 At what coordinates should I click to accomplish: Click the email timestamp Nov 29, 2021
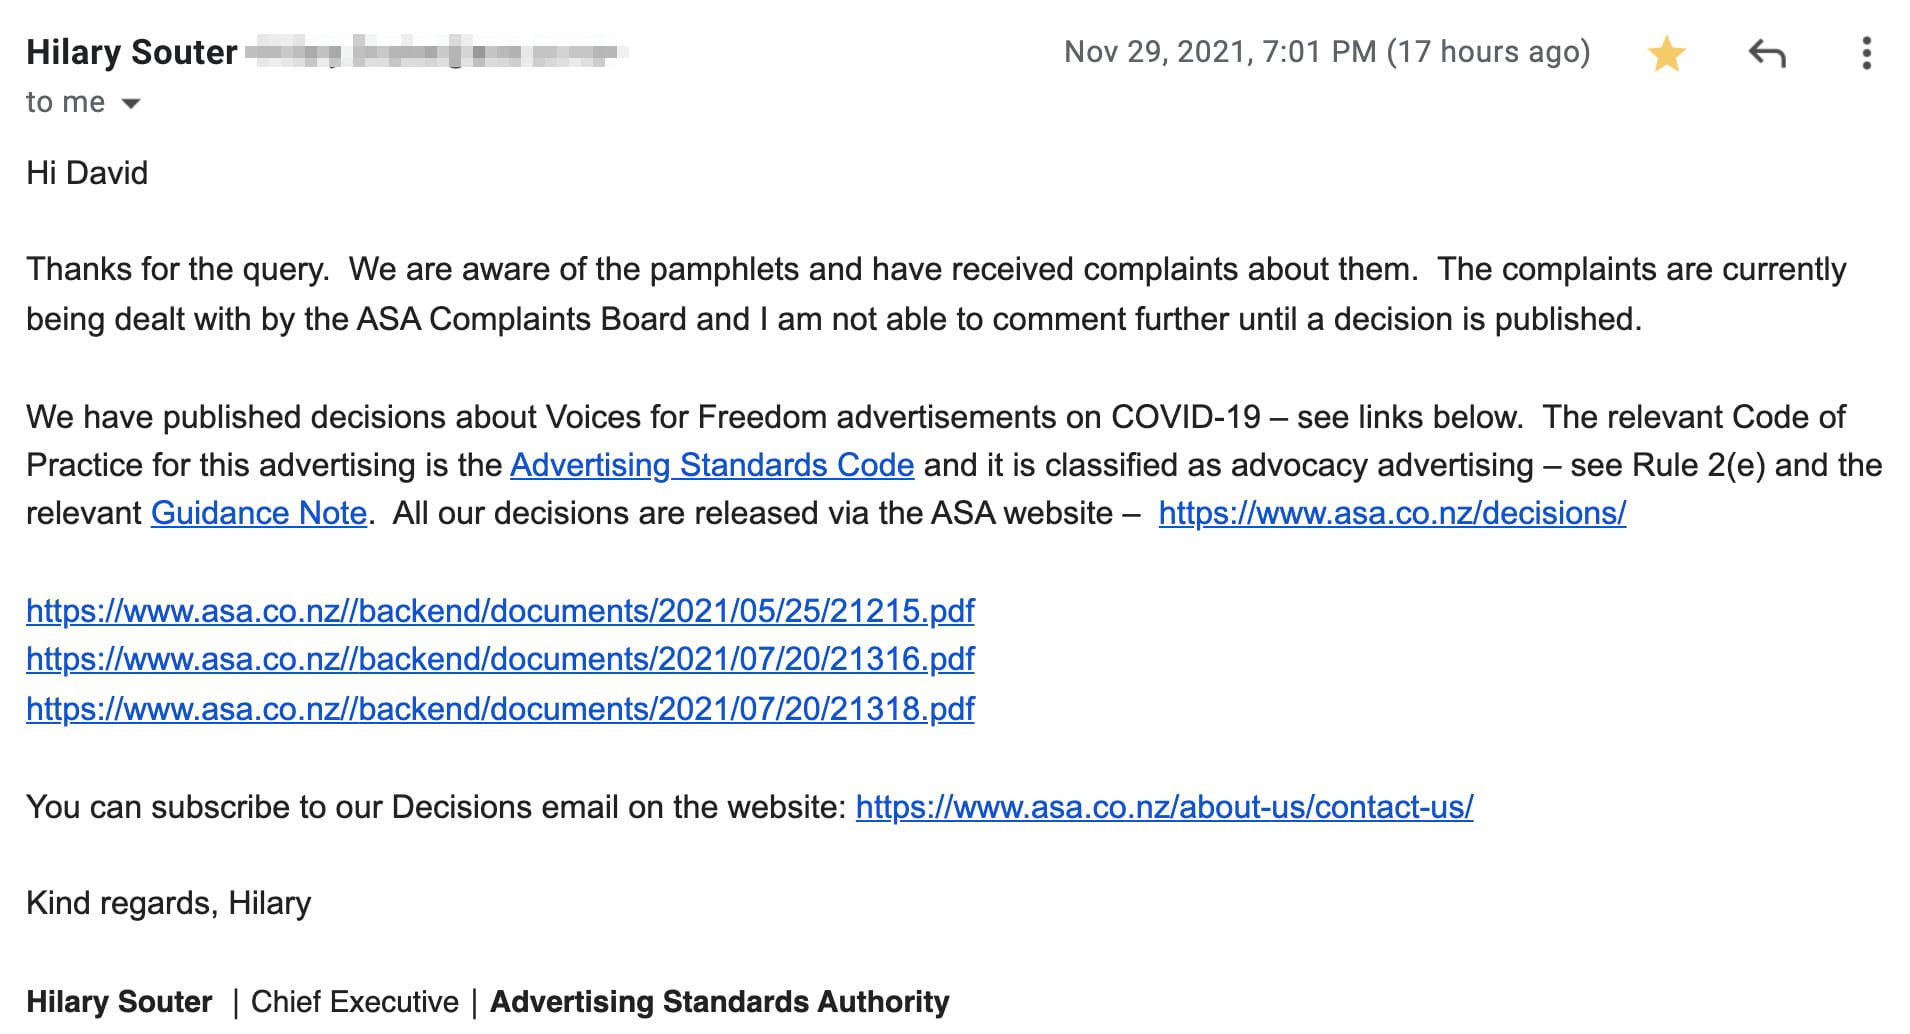coord(1326,52)
